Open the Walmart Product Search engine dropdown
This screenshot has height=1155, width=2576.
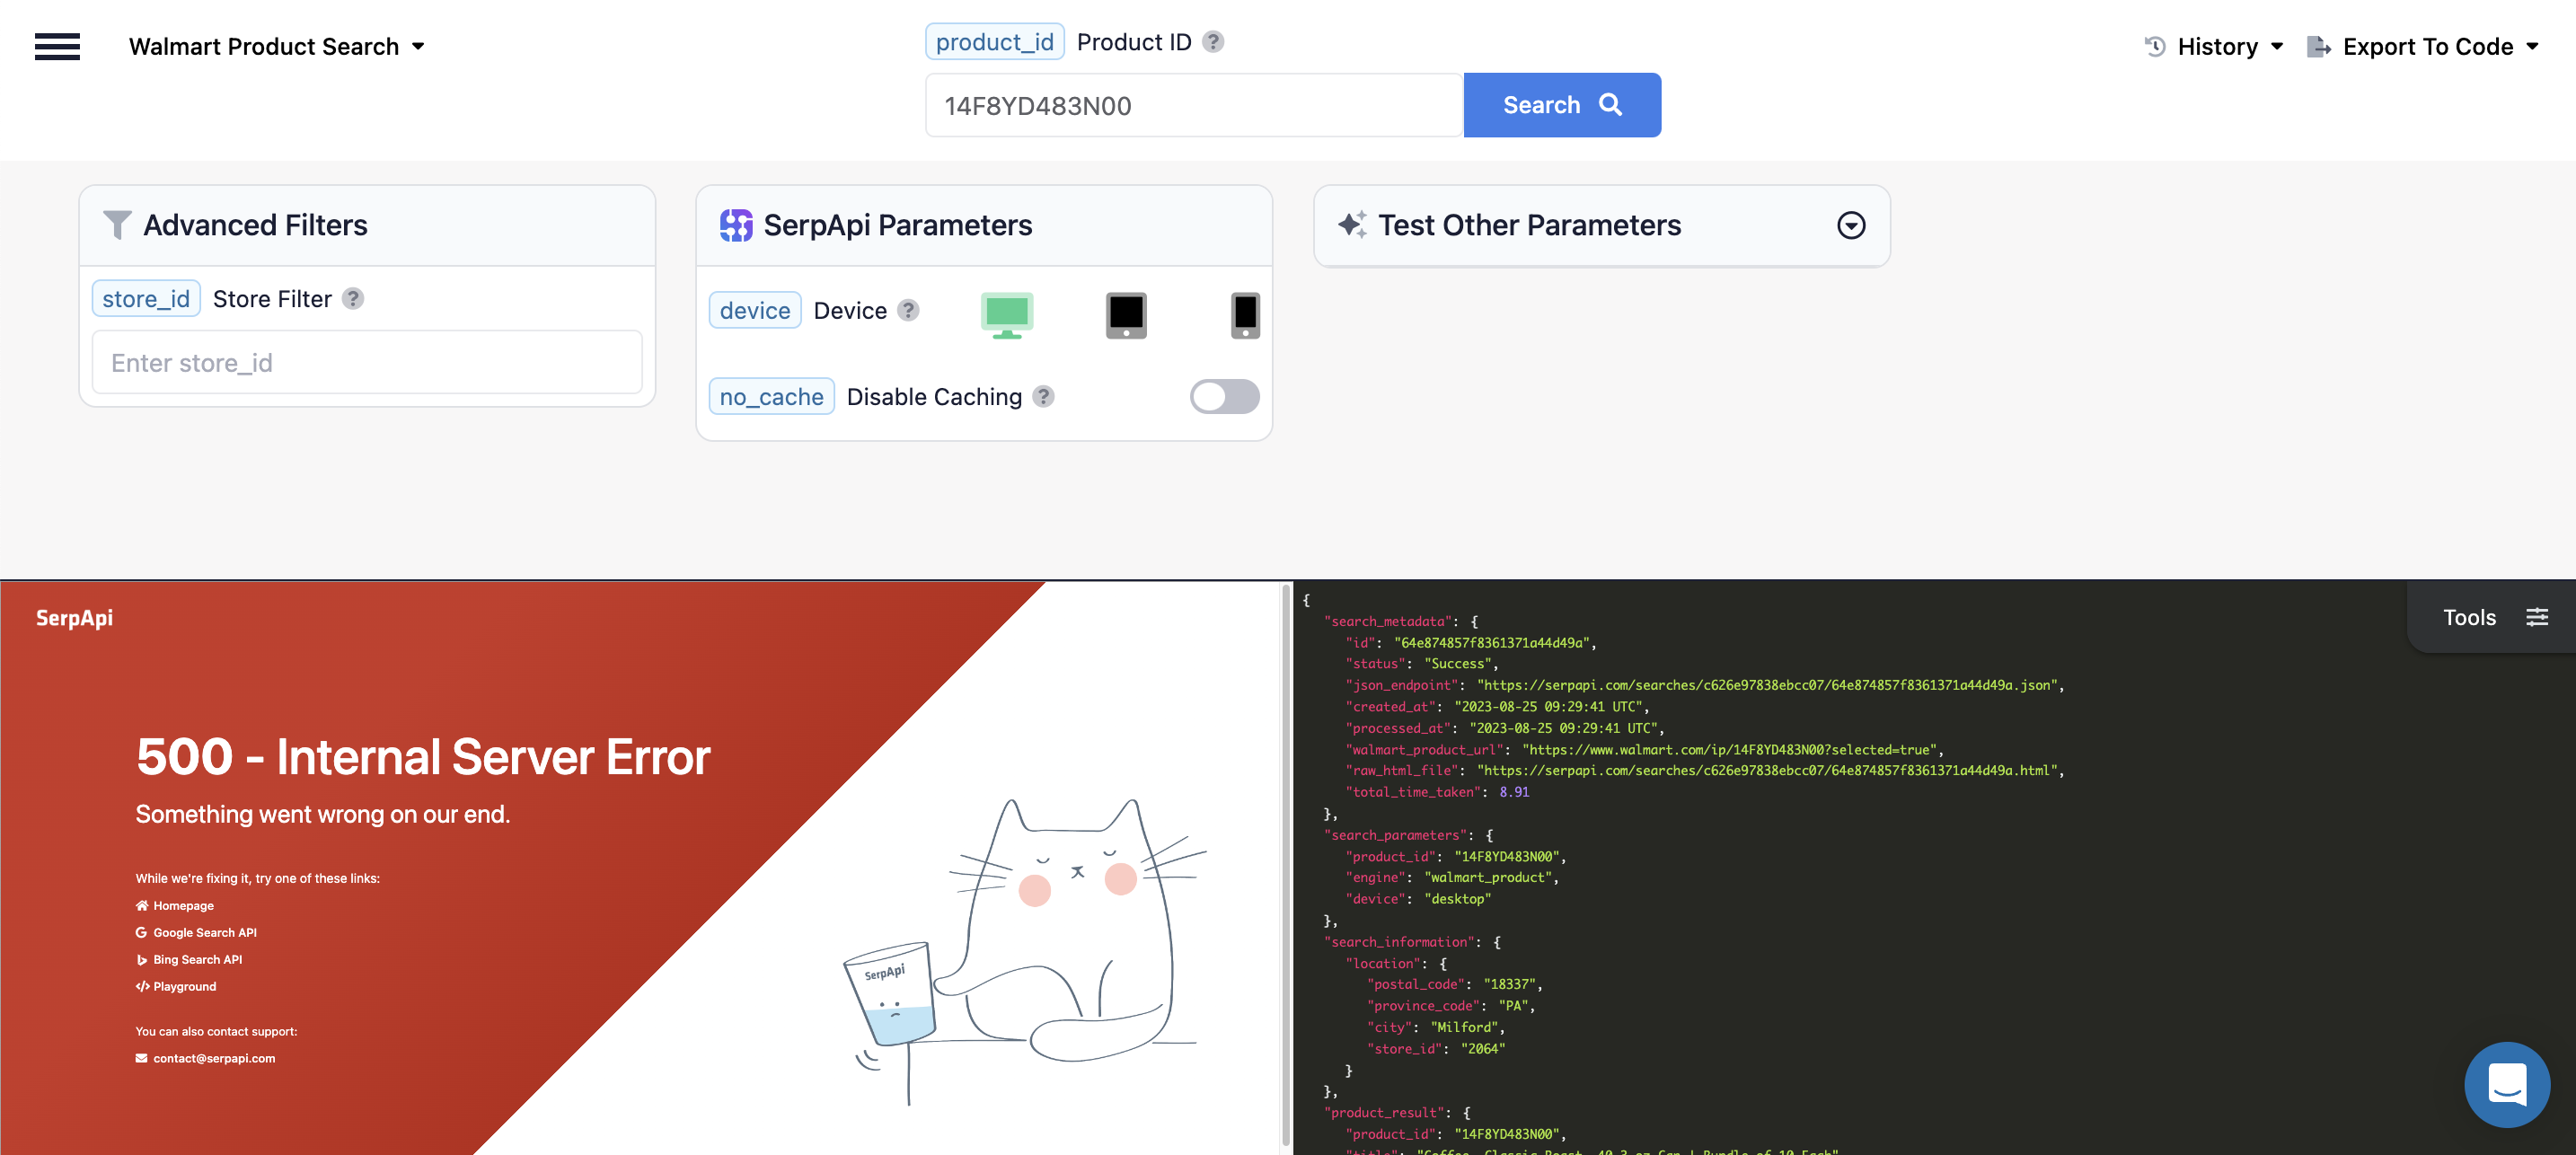[278, 46]
